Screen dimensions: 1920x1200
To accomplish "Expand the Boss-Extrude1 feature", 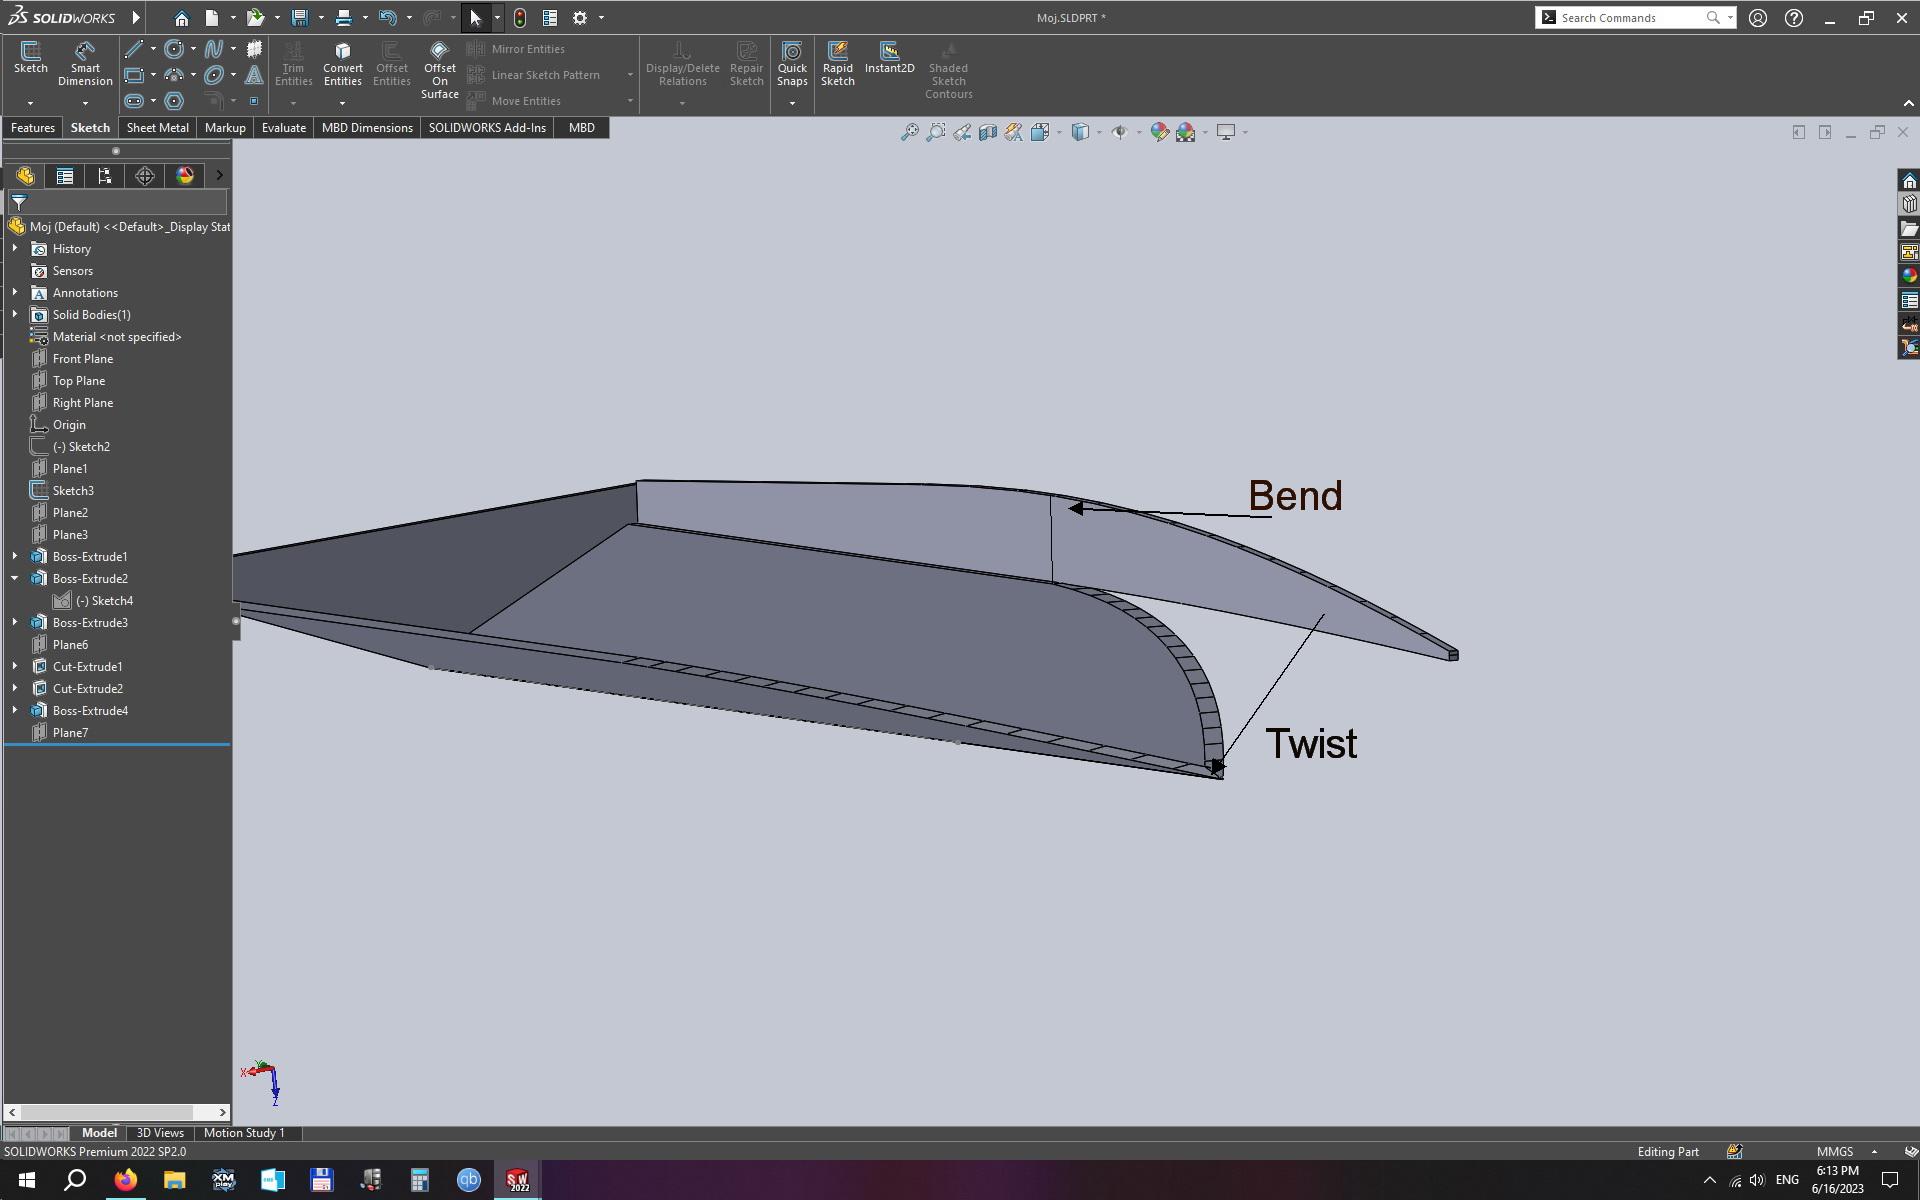I will click(x=15, y=556).
